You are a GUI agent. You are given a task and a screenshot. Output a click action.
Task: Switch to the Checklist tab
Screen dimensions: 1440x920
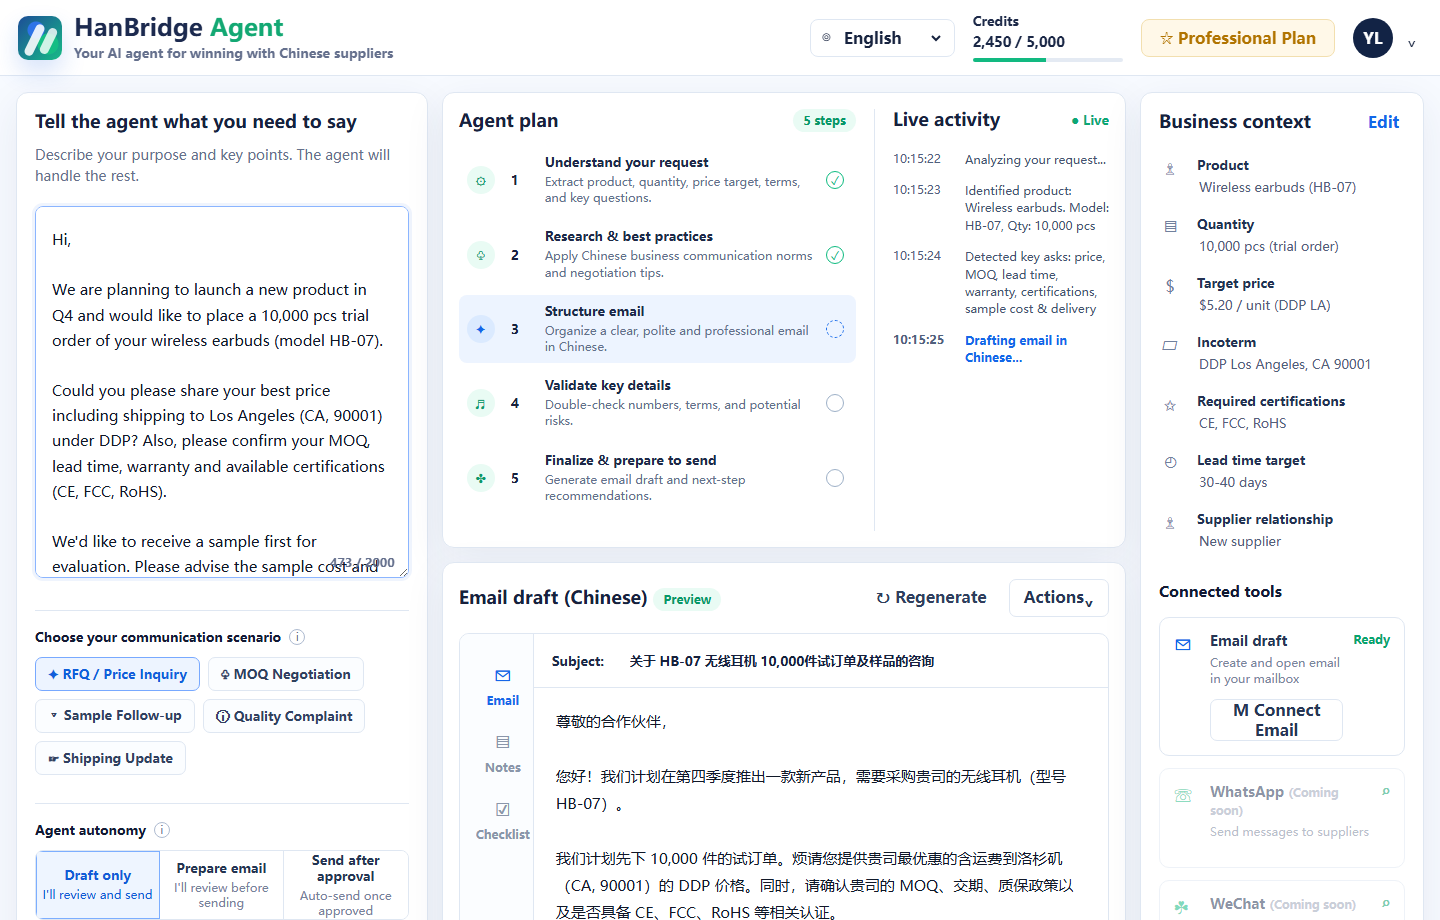coord(503,822)
